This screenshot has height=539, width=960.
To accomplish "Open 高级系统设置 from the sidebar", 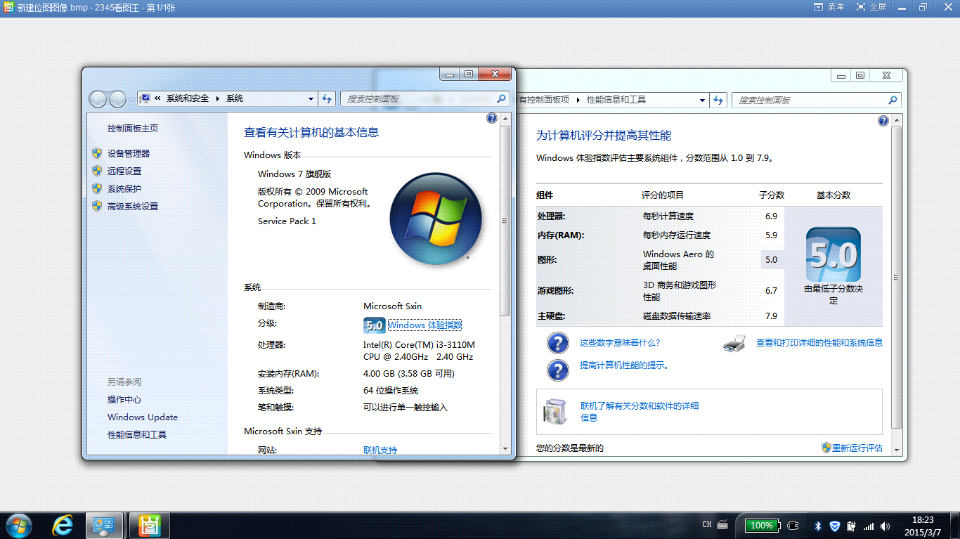I will [x=133, y=206].
